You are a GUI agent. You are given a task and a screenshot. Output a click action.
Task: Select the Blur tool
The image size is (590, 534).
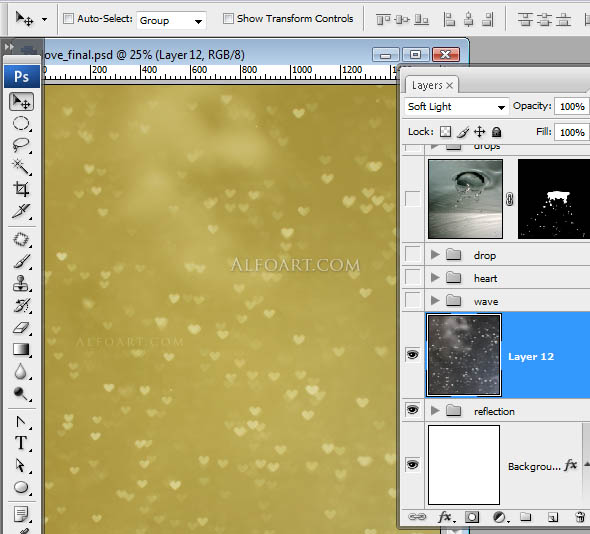point(21,371)
